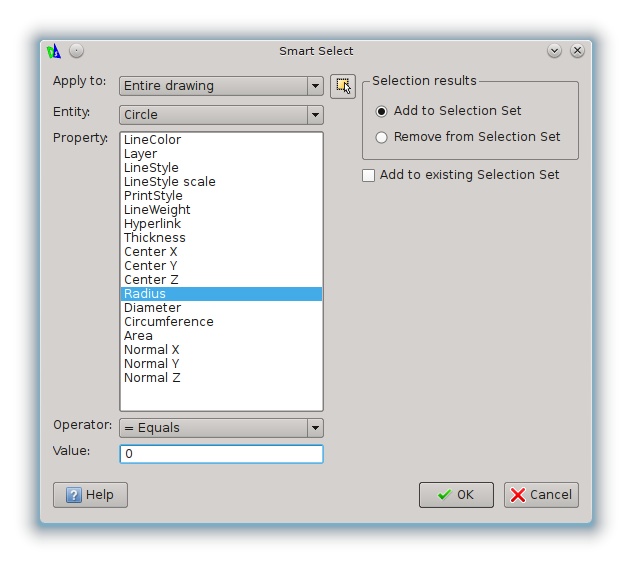Click the pin window button in title bar
632x563 pixels.
click(77, 51)
